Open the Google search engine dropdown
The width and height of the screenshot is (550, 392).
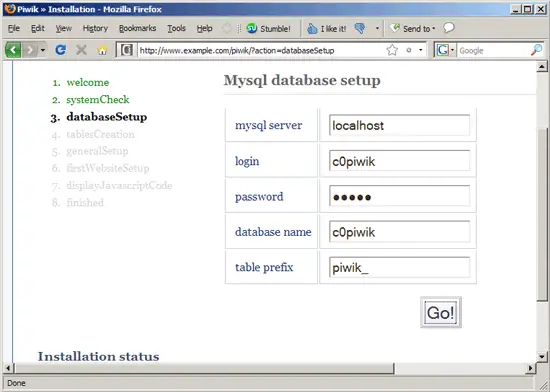coord(445,50)
